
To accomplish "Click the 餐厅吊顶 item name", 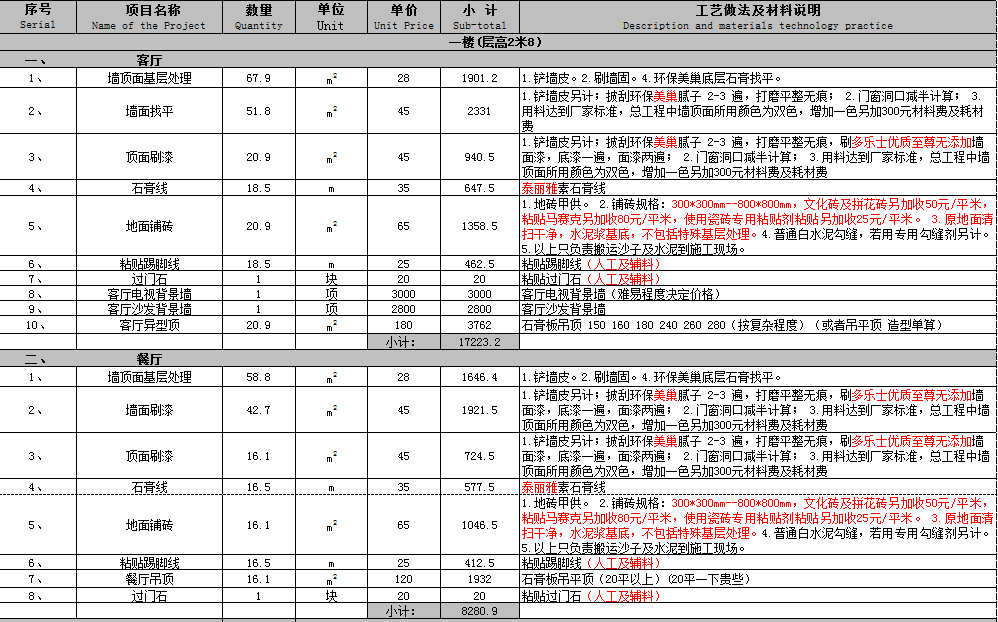I will coord(149,579).
